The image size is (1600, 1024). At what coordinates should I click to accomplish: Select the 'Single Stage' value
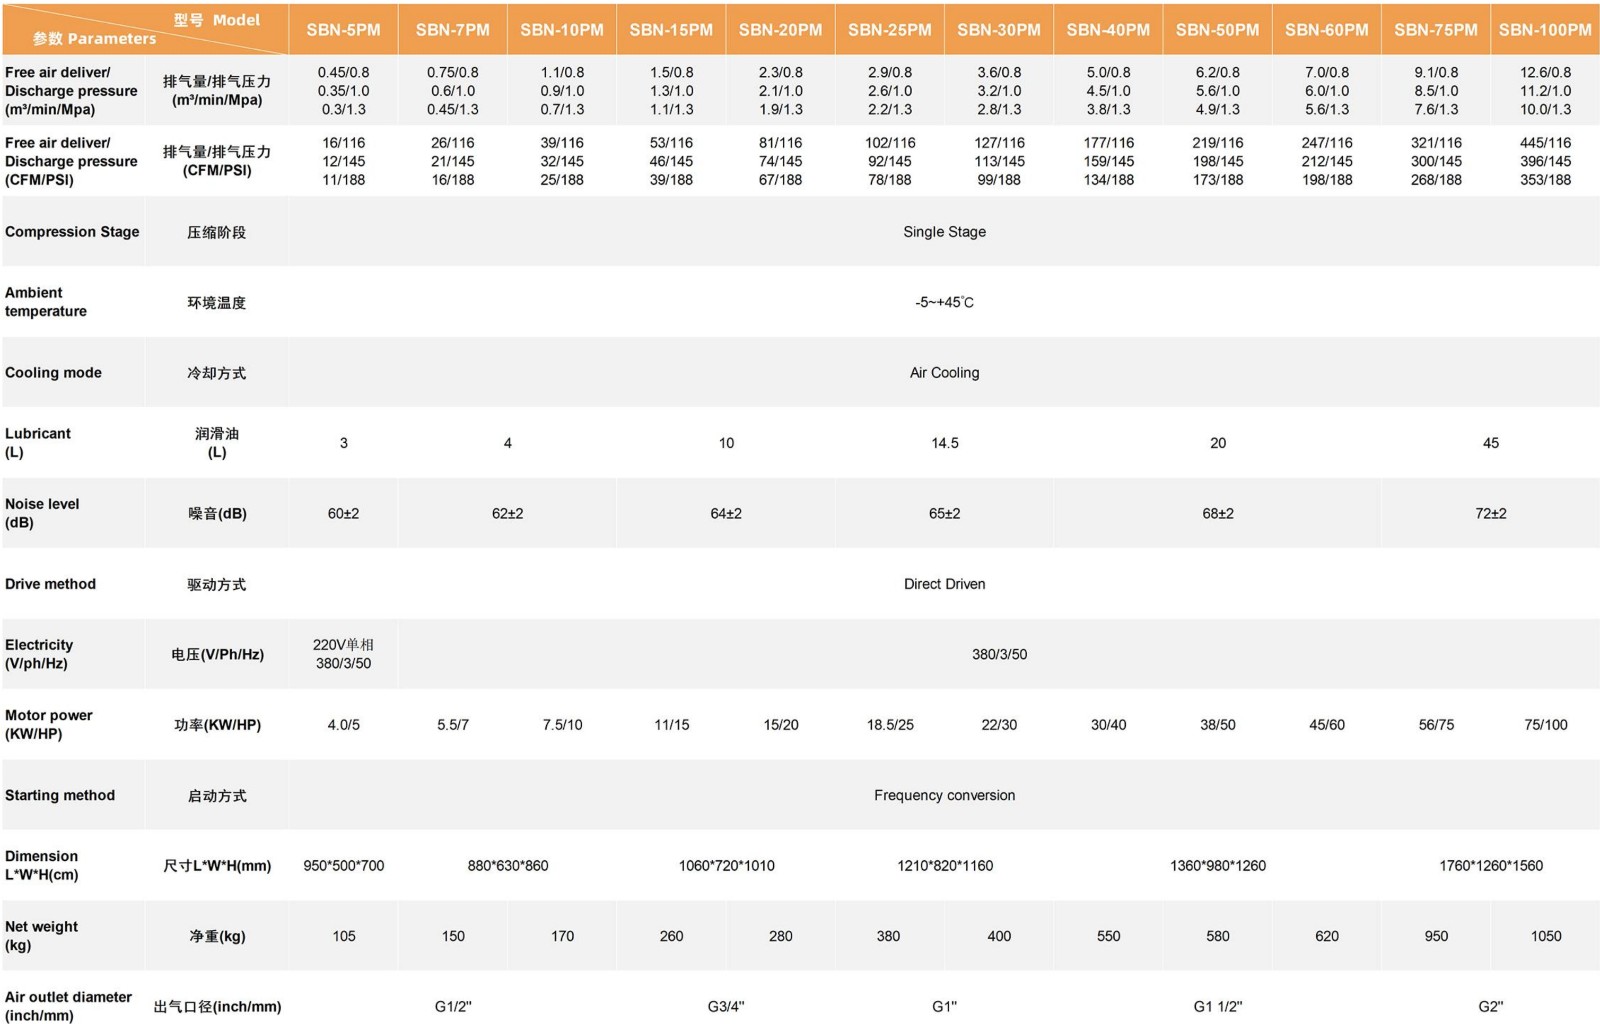pyautogui.click(x=944, y=232)
